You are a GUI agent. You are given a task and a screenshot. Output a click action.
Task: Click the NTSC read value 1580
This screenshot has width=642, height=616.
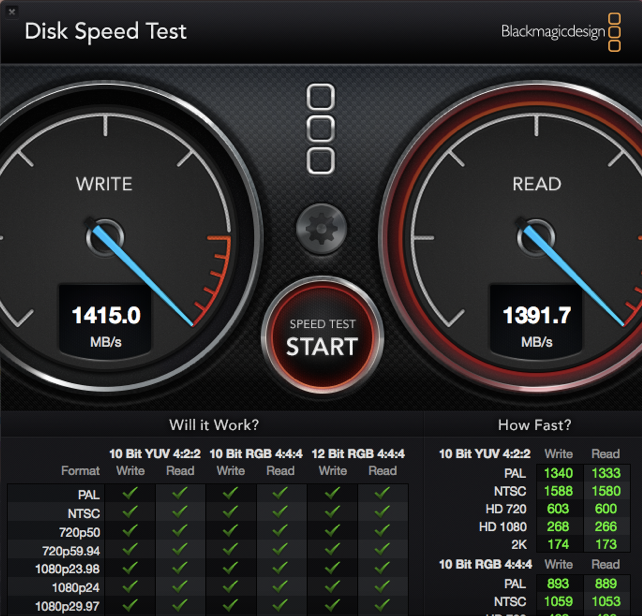tap(606, 491)
